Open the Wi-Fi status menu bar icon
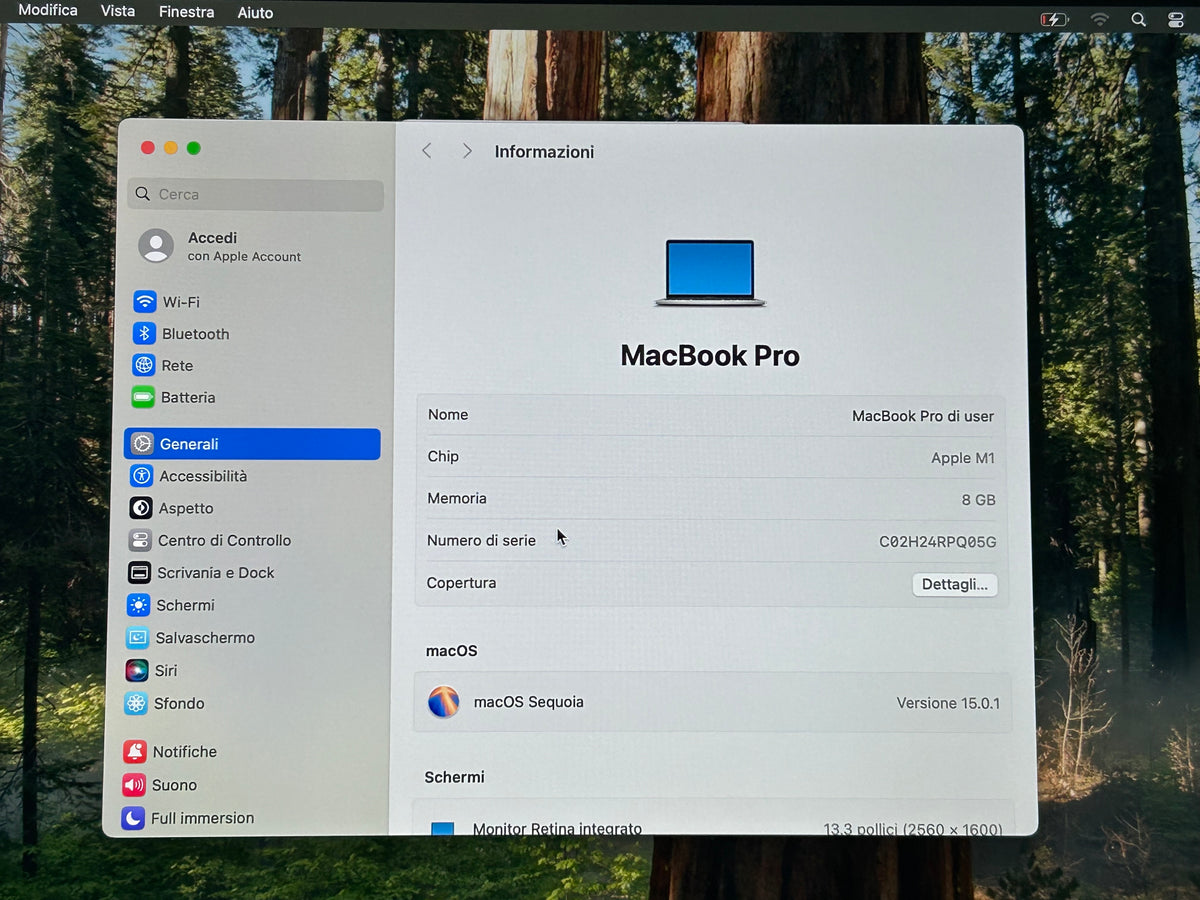This screenshot has width=1200, height=900. pos(1100,19)
